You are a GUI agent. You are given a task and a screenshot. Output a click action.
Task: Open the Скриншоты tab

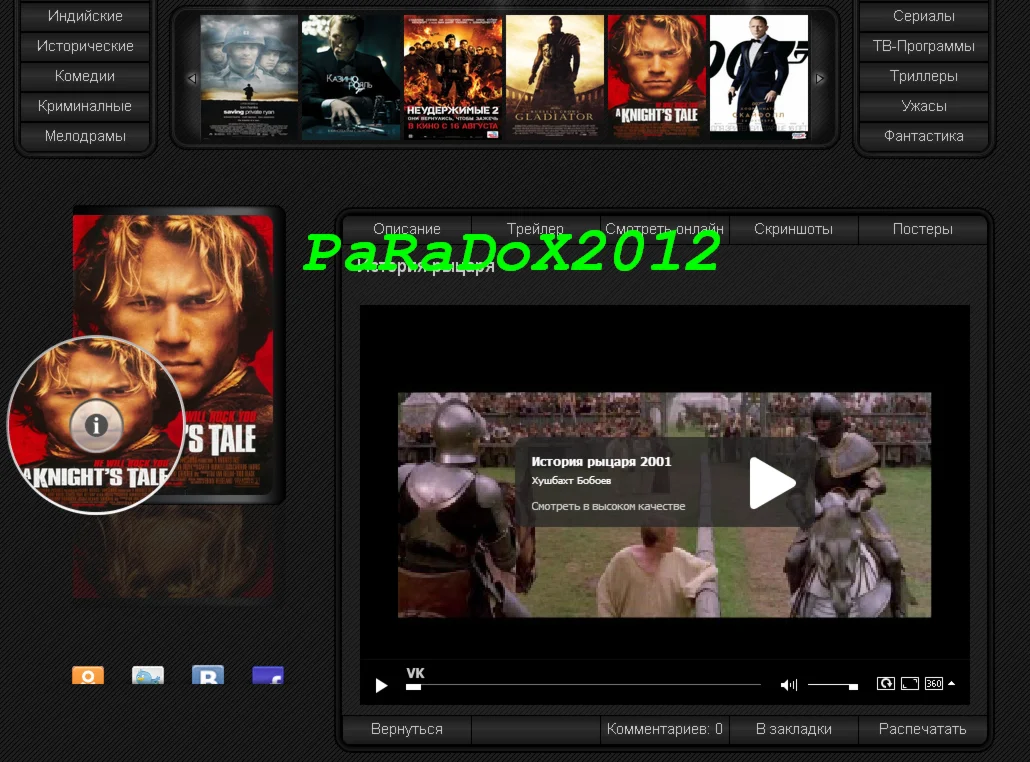click(794, 229)
